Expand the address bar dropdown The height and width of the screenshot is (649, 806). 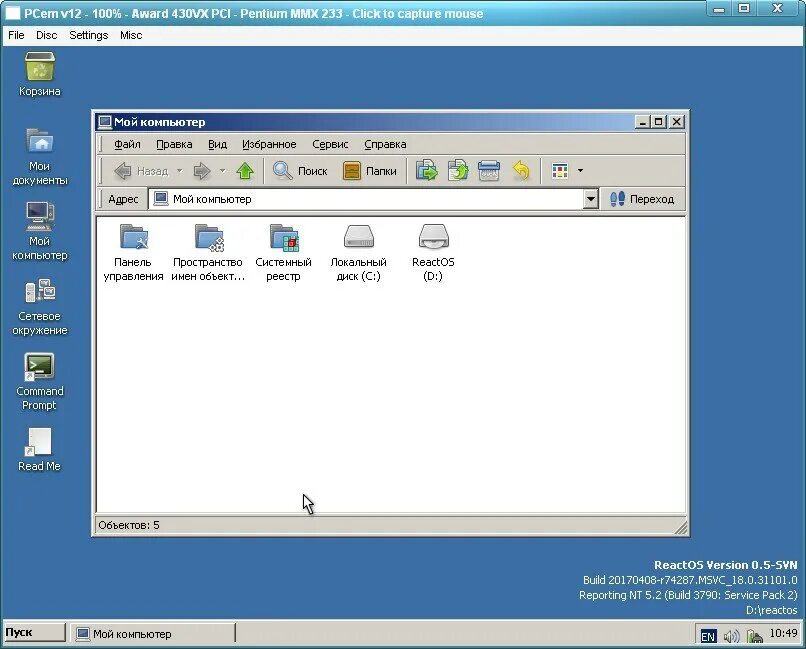[591, 199]
